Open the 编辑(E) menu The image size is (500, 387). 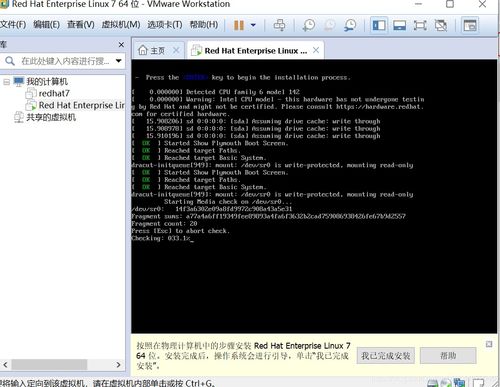46,25
